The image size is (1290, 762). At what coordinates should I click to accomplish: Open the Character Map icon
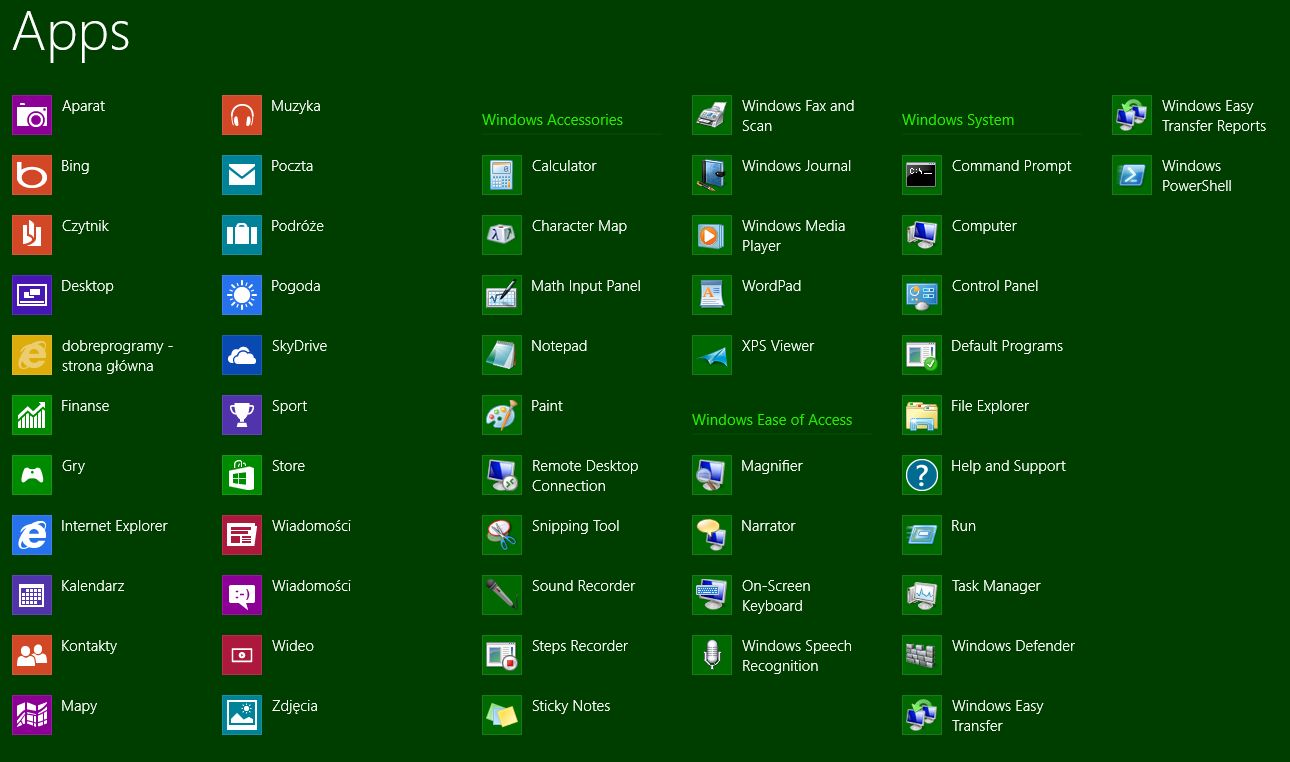pyautogui.click(x=502, y=235)
